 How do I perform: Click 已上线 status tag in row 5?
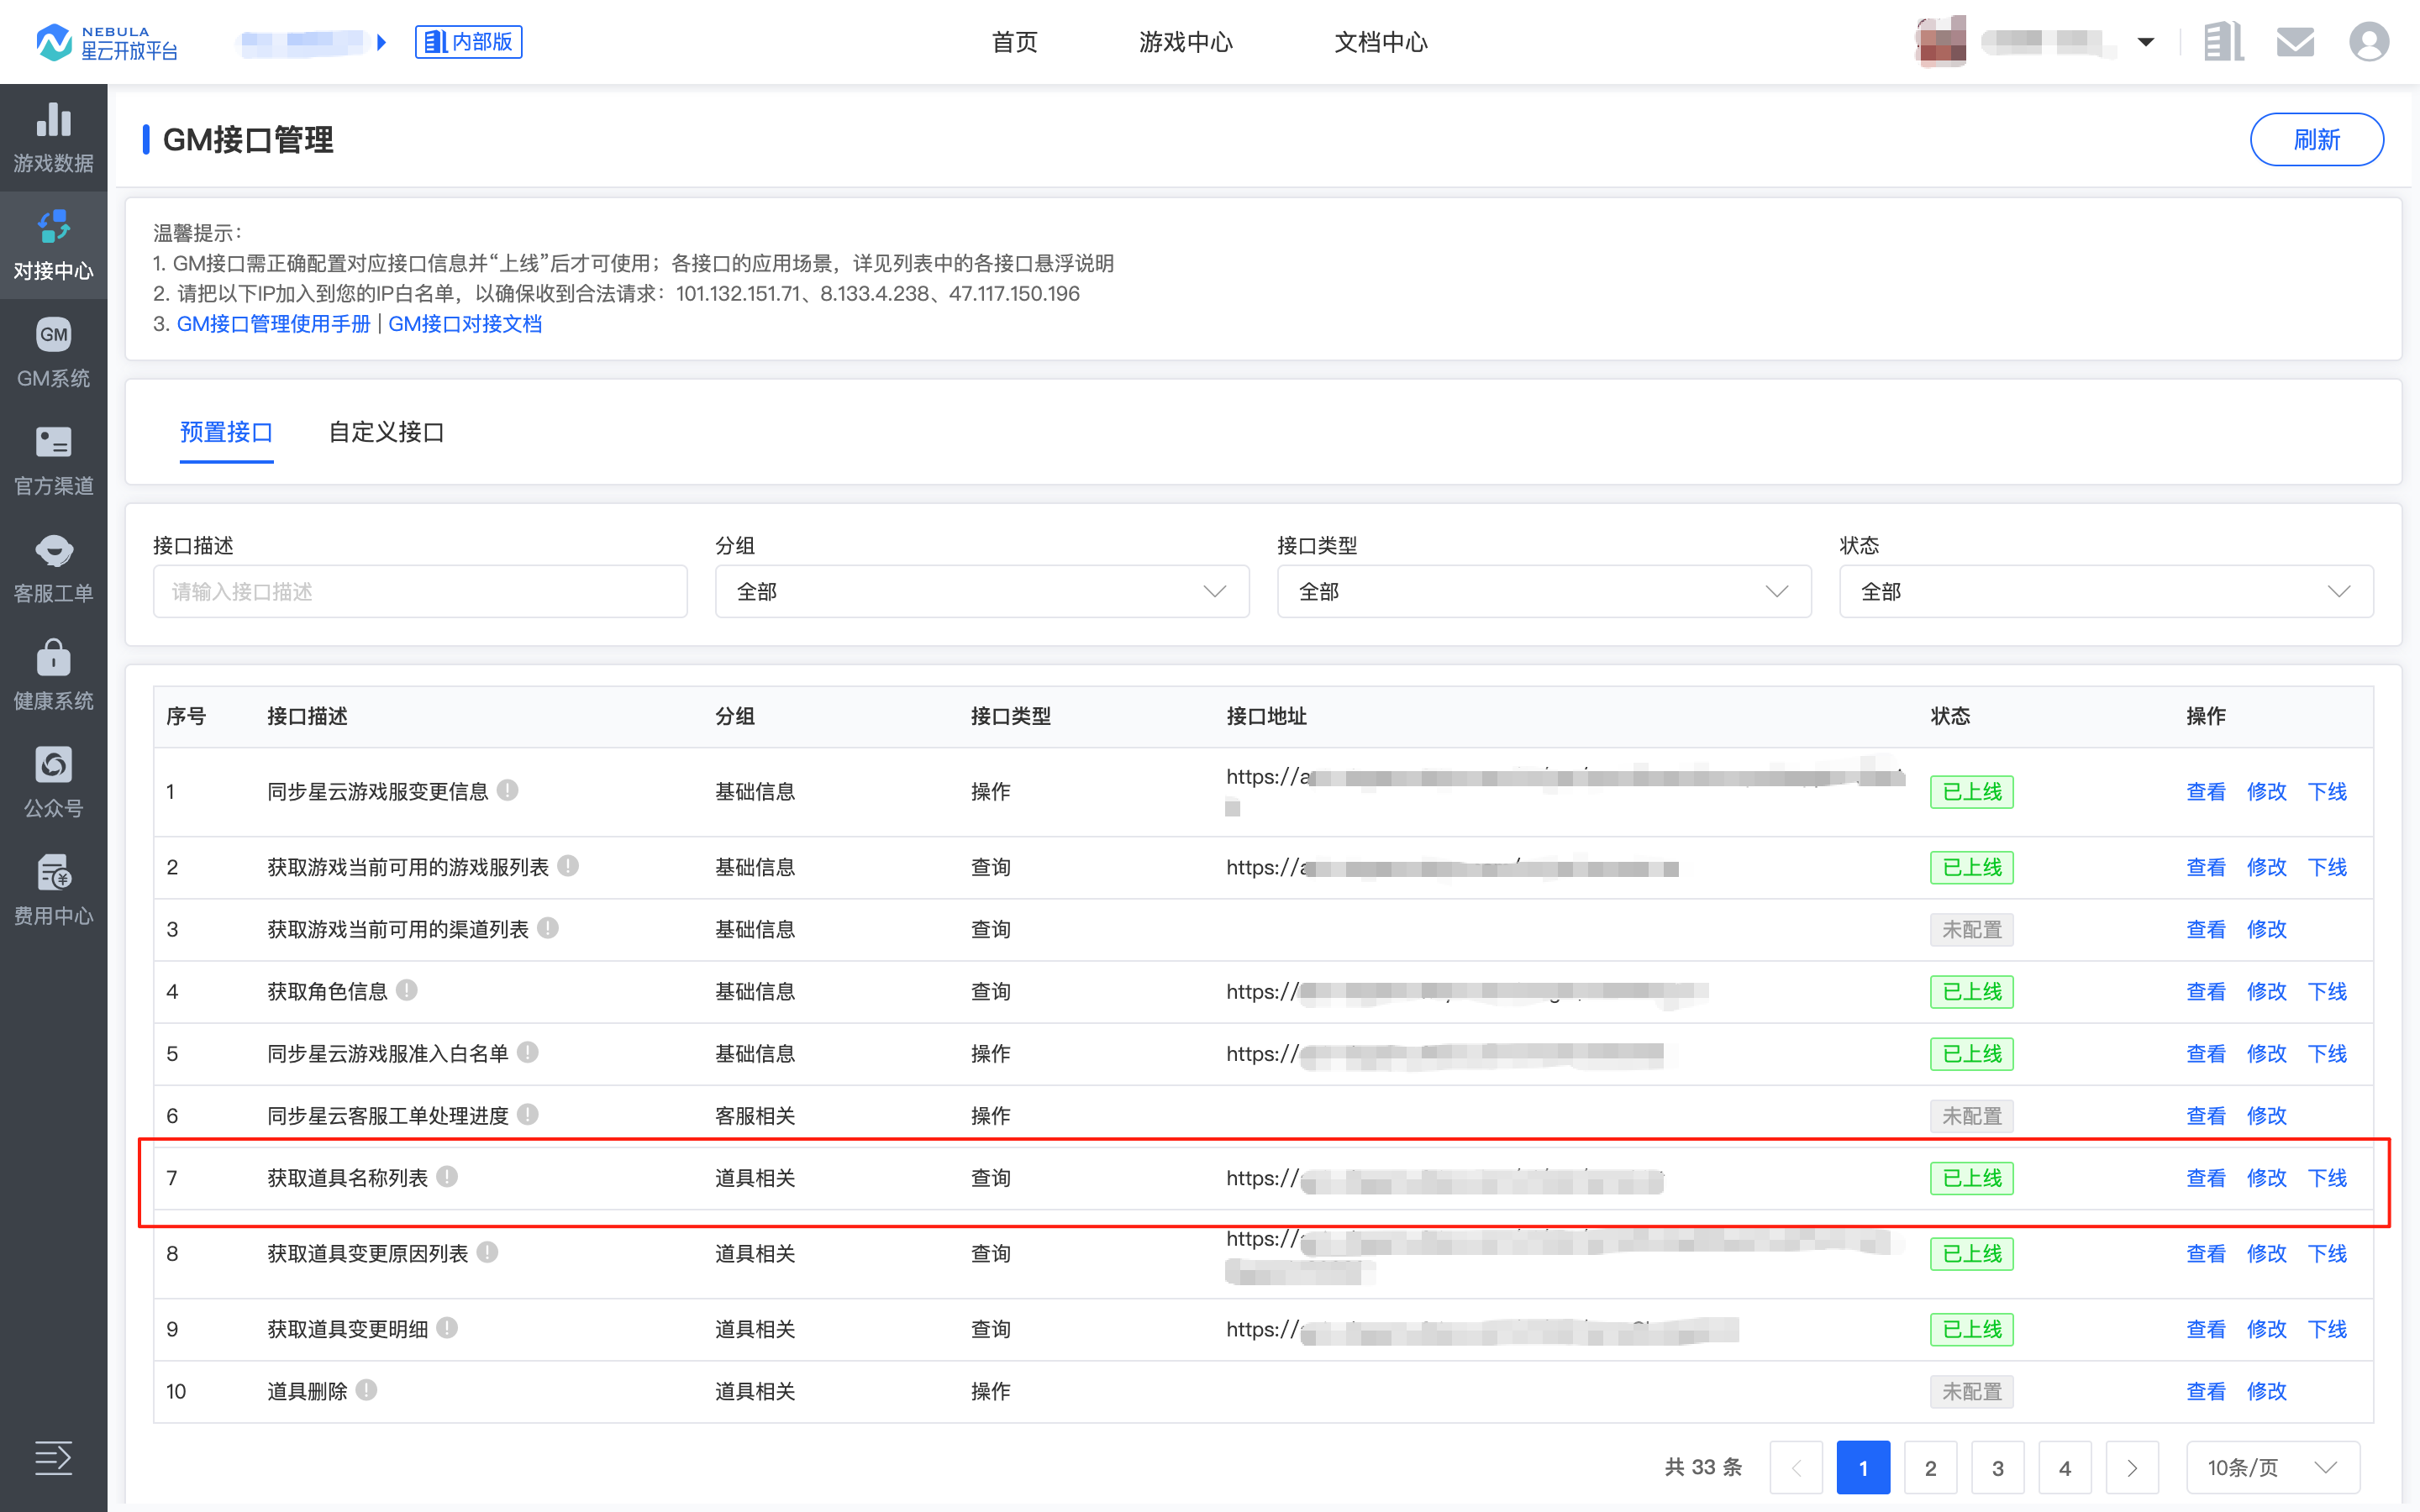click(1971, 1053)
